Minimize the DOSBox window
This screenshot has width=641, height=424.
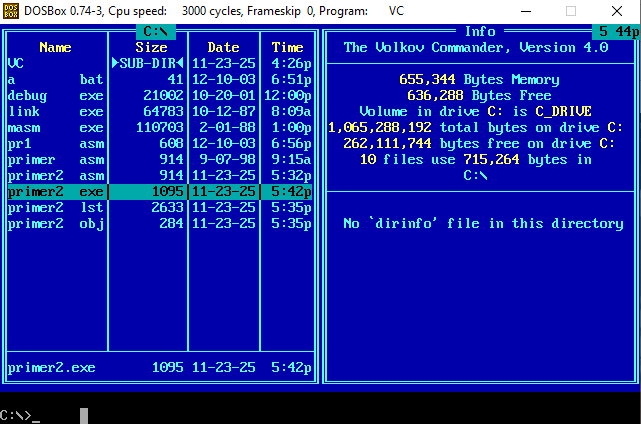[x=526, y=11]
